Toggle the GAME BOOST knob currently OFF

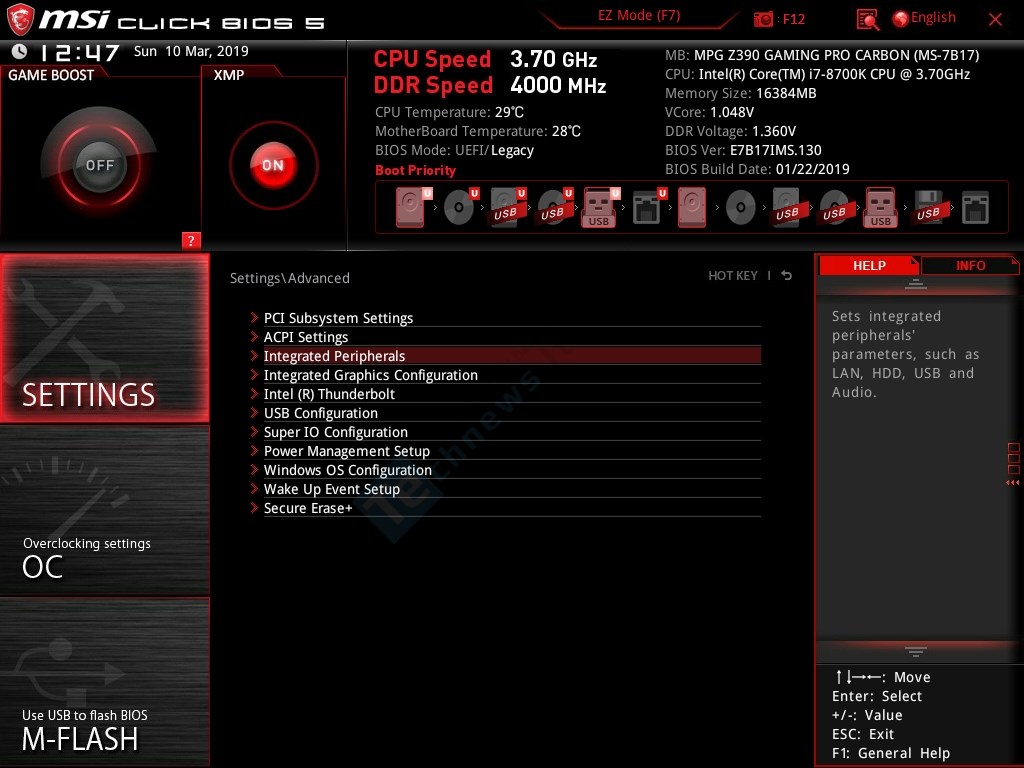pos(99,165)
